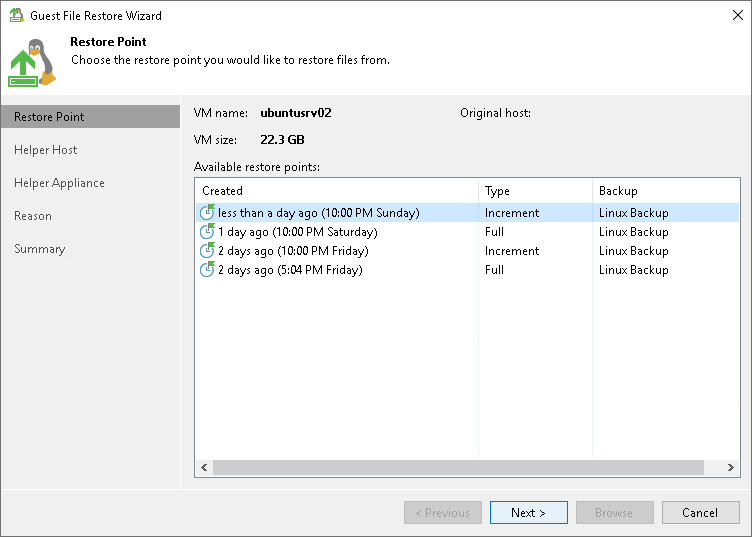Click the horizontal scrollbar thumb
This screenshot has height=537, width=752.
point(458,467)
